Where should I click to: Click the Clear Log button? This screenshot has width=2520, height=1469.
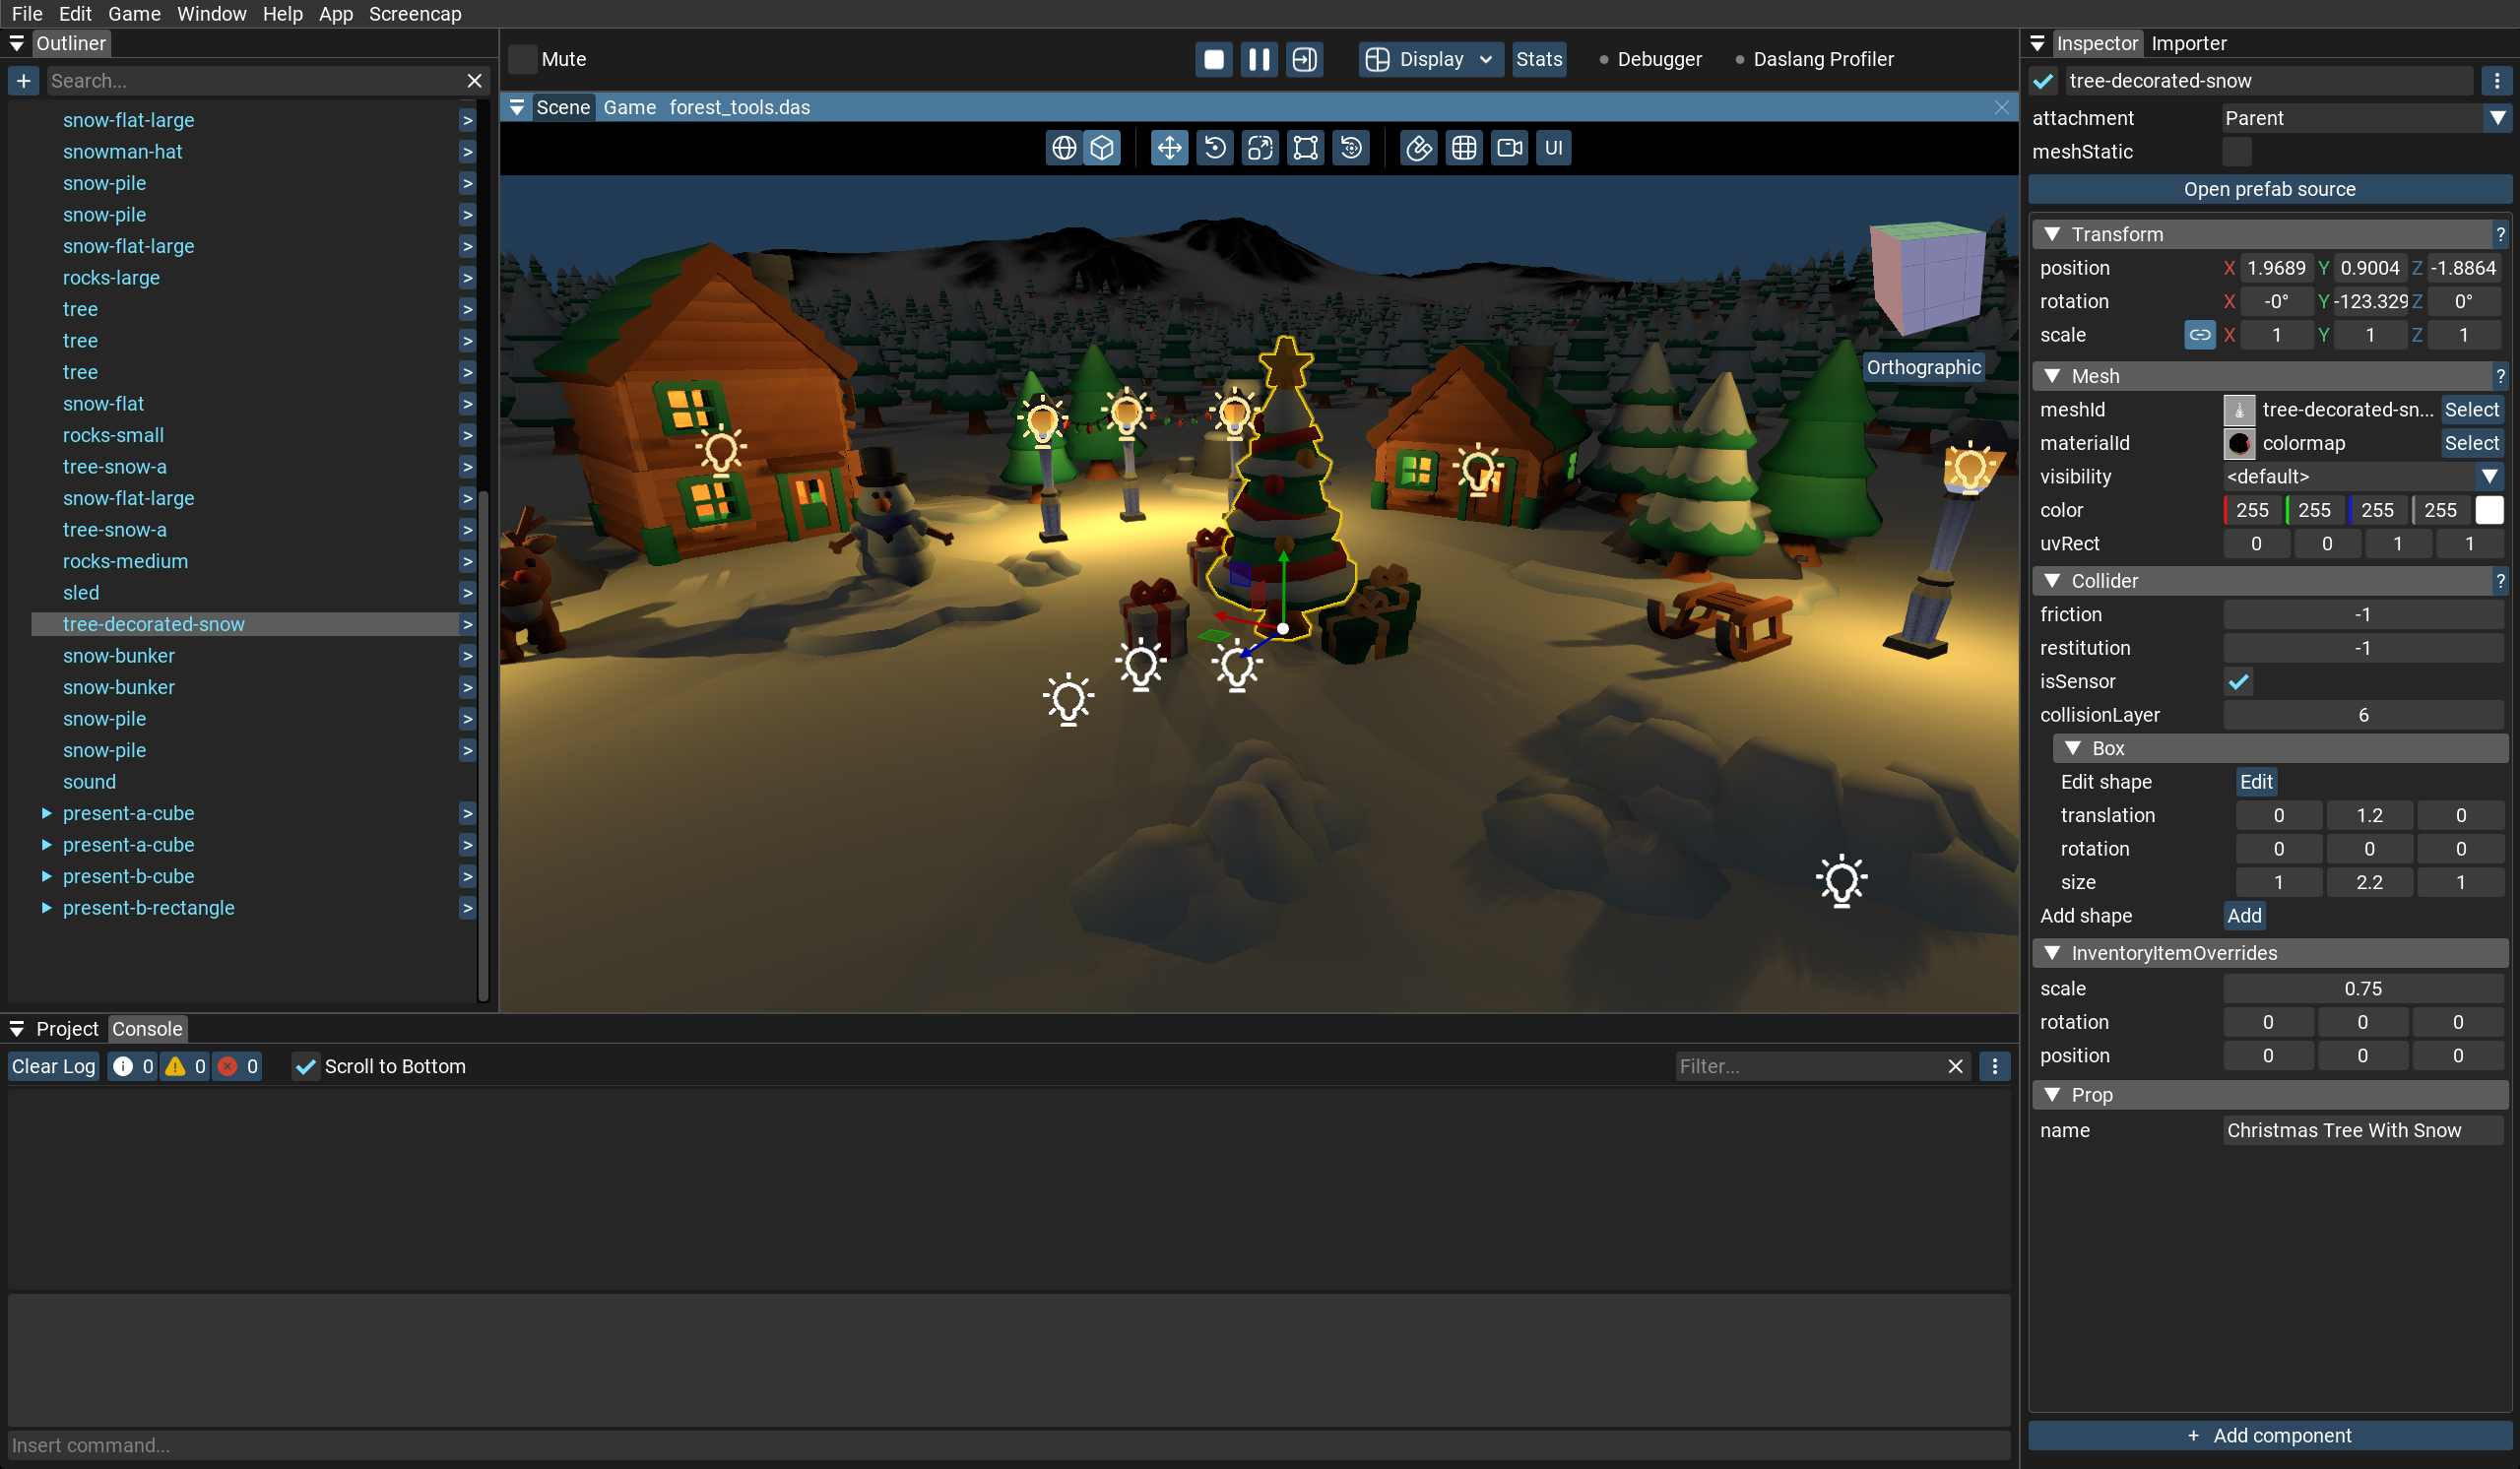53,1066
